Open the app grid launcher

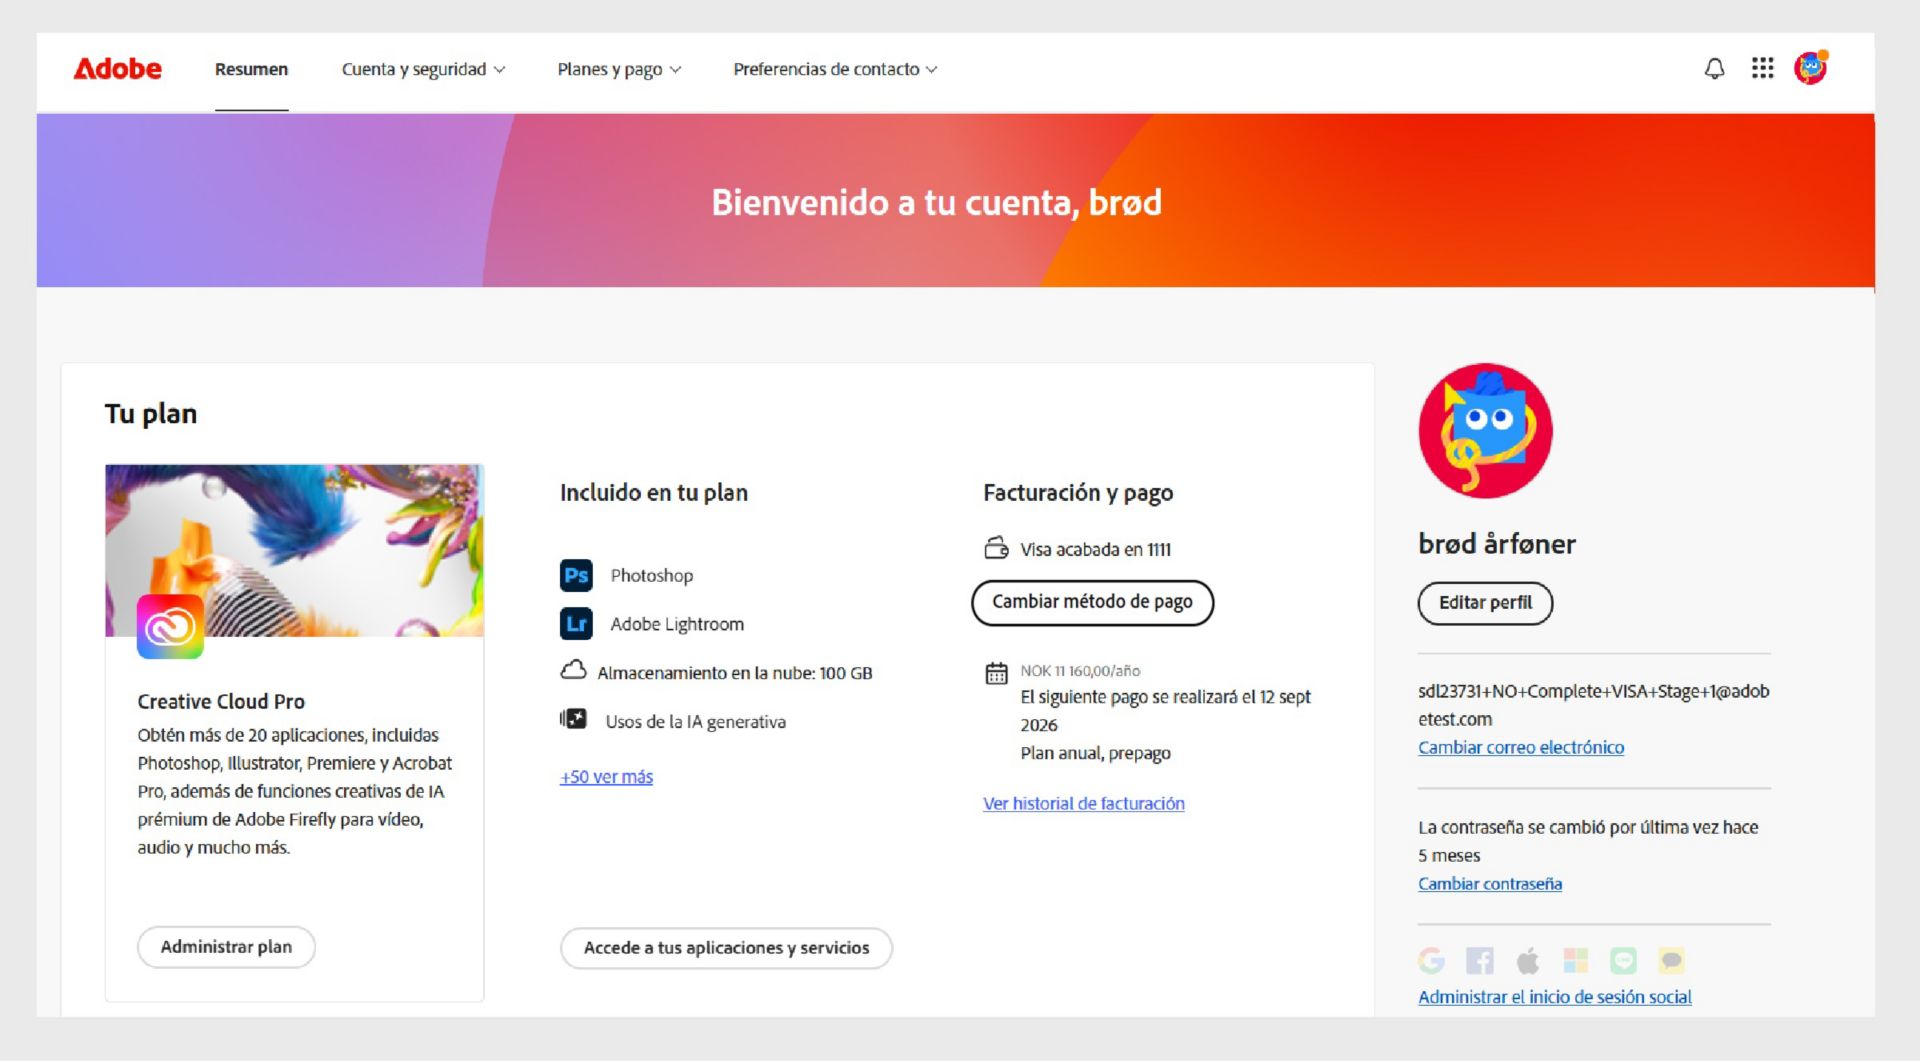coord(1763,68)
